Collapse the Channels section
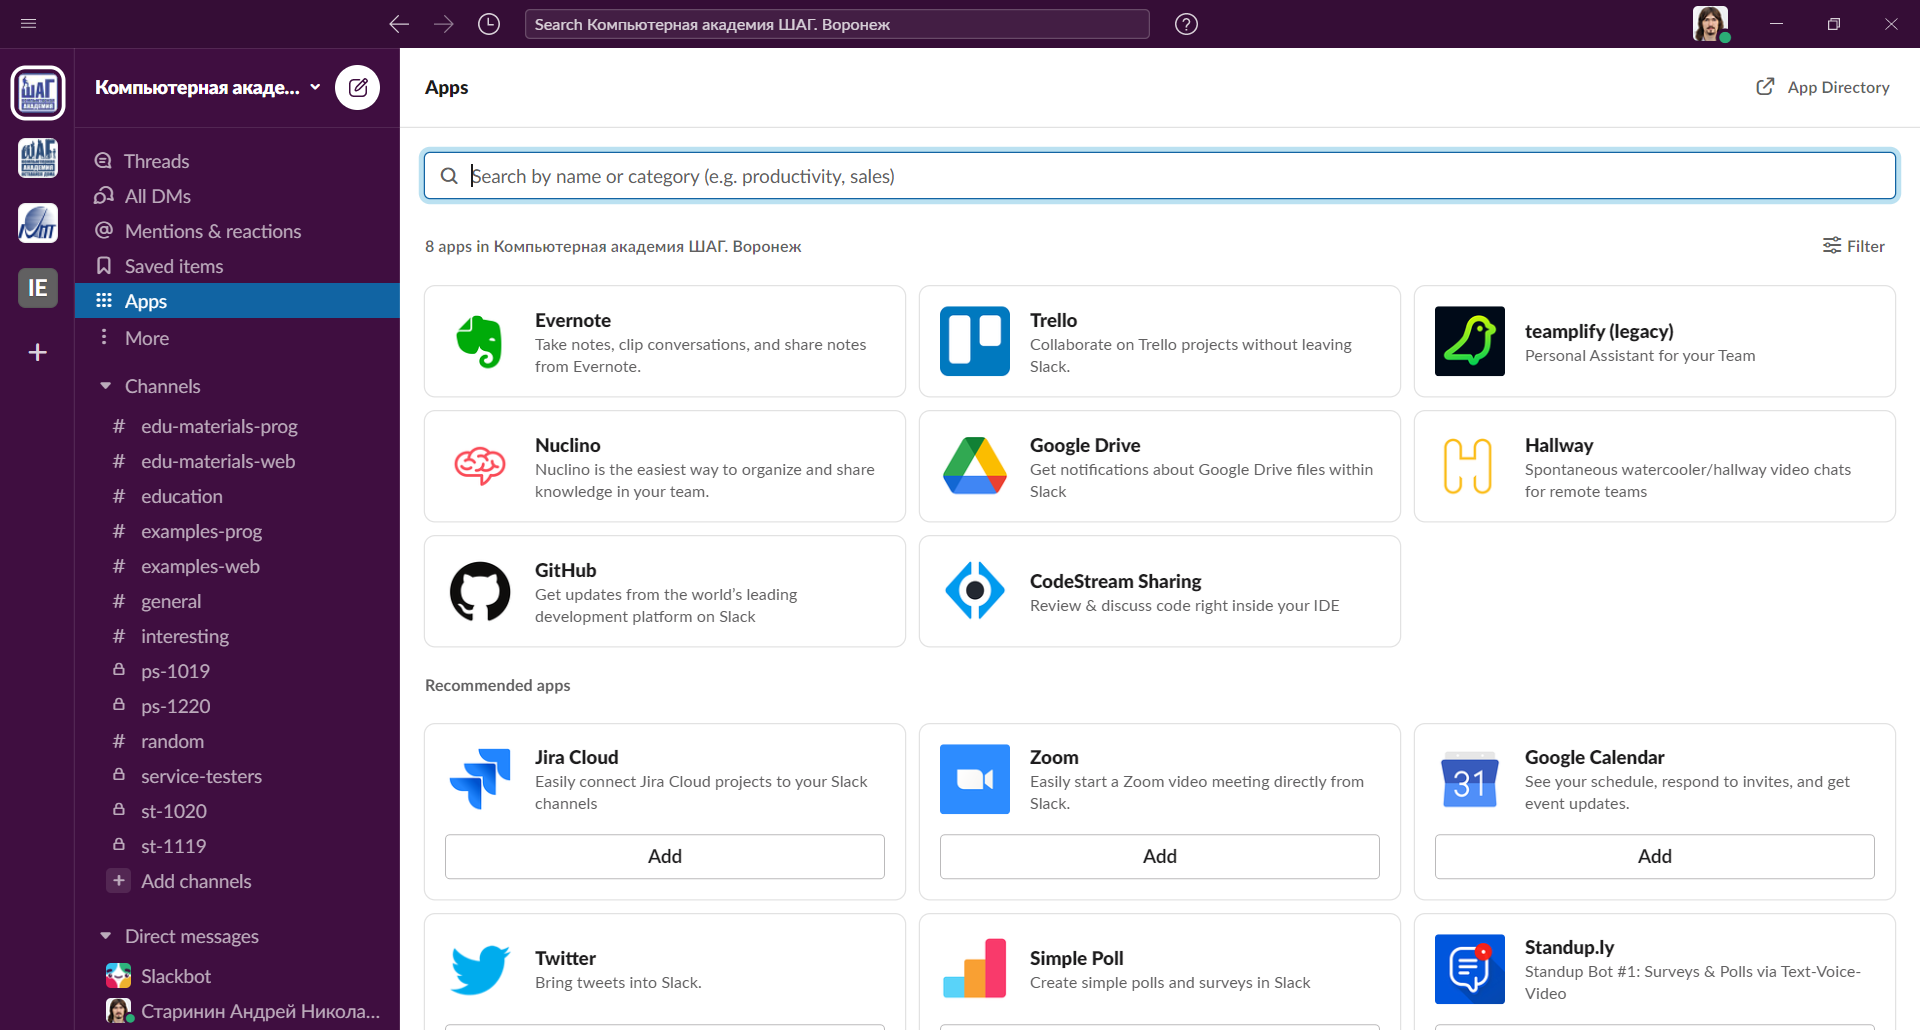Image resolution: width=1920 pixels, height=1030 pixels. click(105, 386)
